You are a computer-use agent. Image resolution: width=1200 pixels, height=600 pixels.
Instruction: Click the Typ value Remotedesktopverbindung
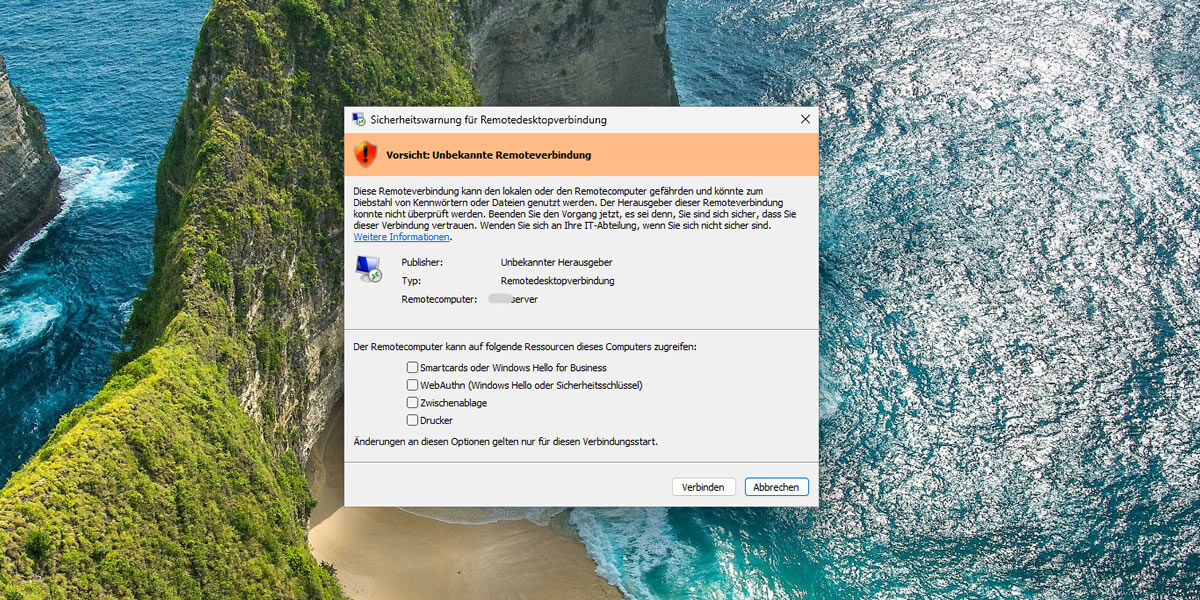coord(557,281)
